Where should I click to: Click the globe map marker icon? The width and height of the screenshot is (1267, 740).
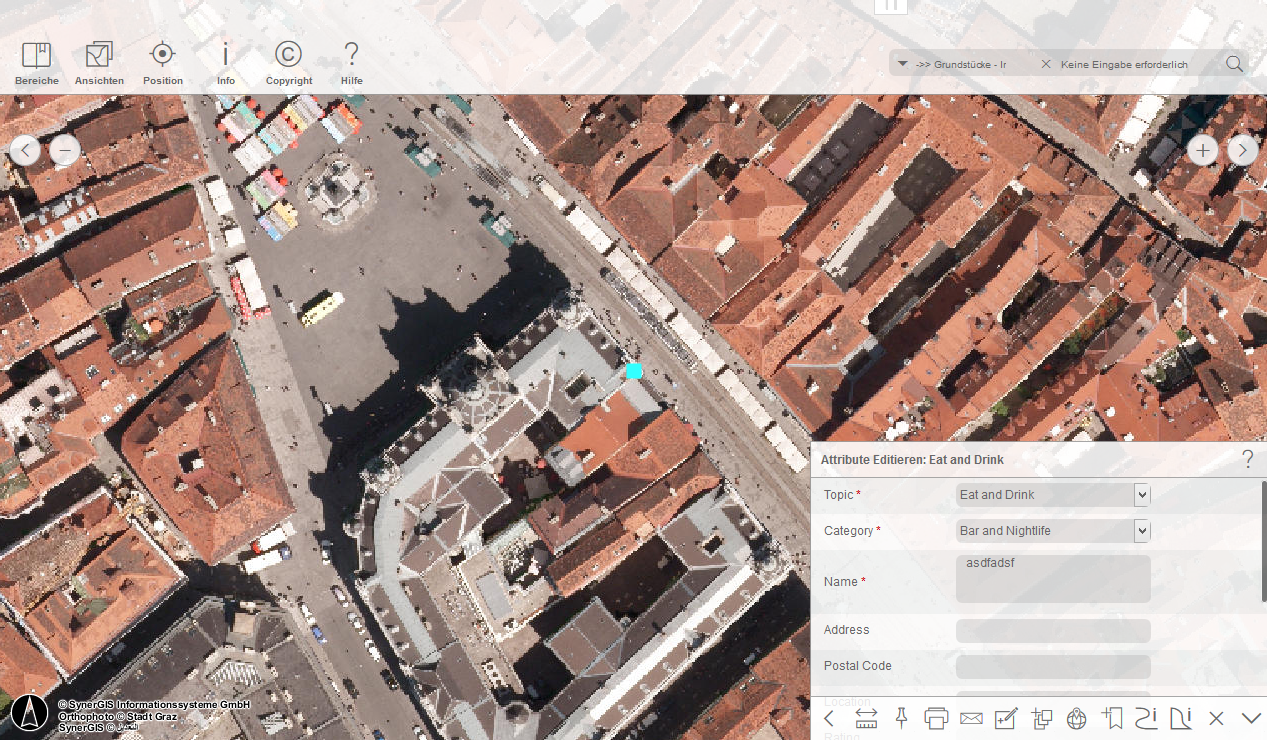pos(1076,718)
